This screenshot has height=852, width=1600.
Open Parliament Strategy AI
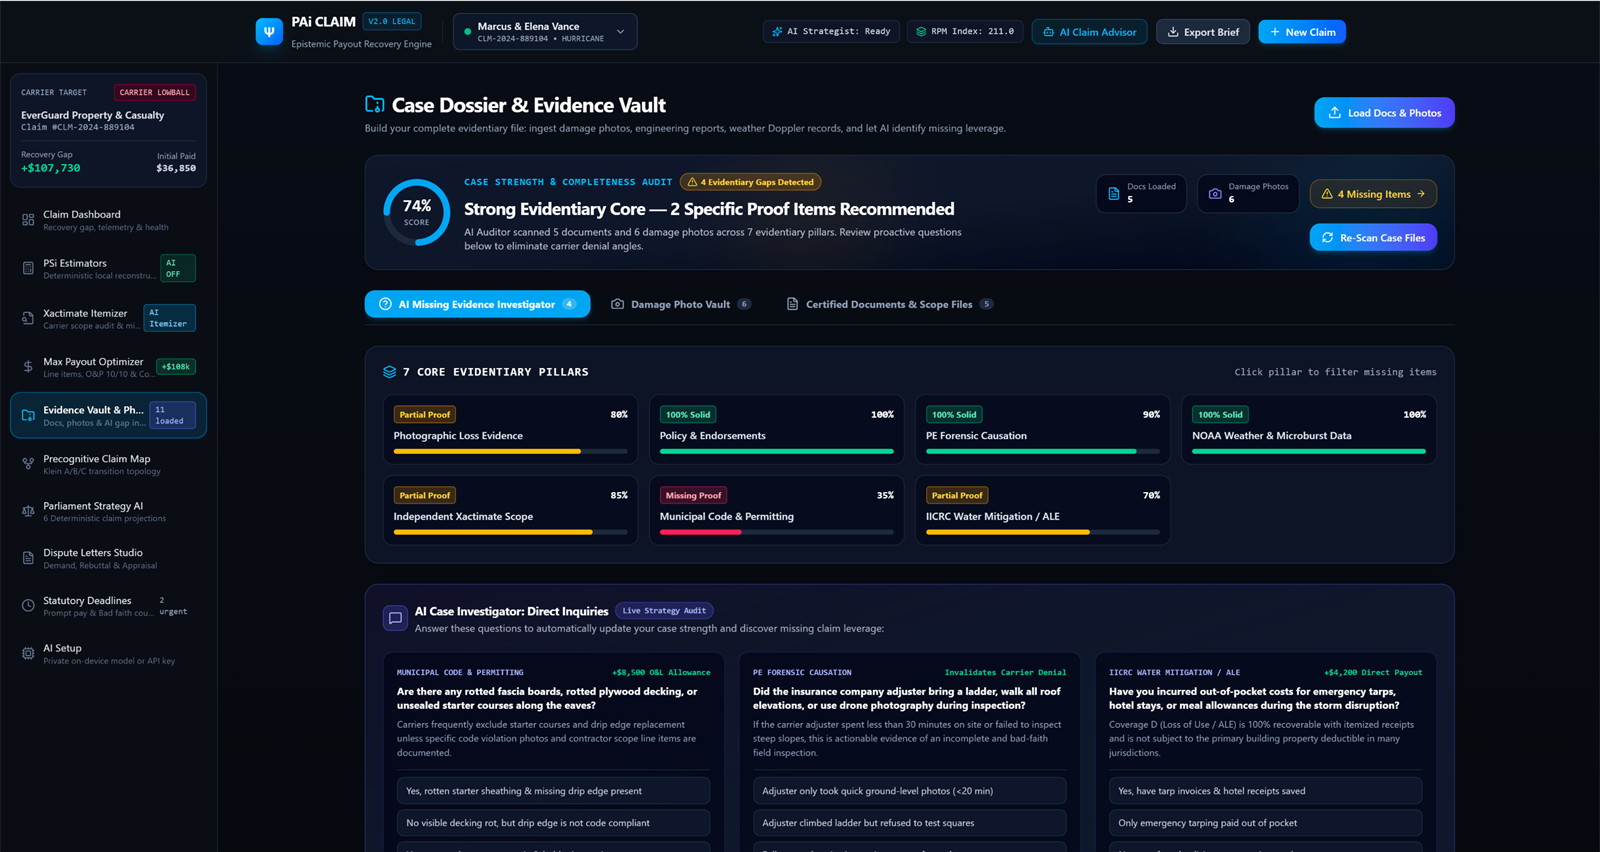(x=108, y=511)
